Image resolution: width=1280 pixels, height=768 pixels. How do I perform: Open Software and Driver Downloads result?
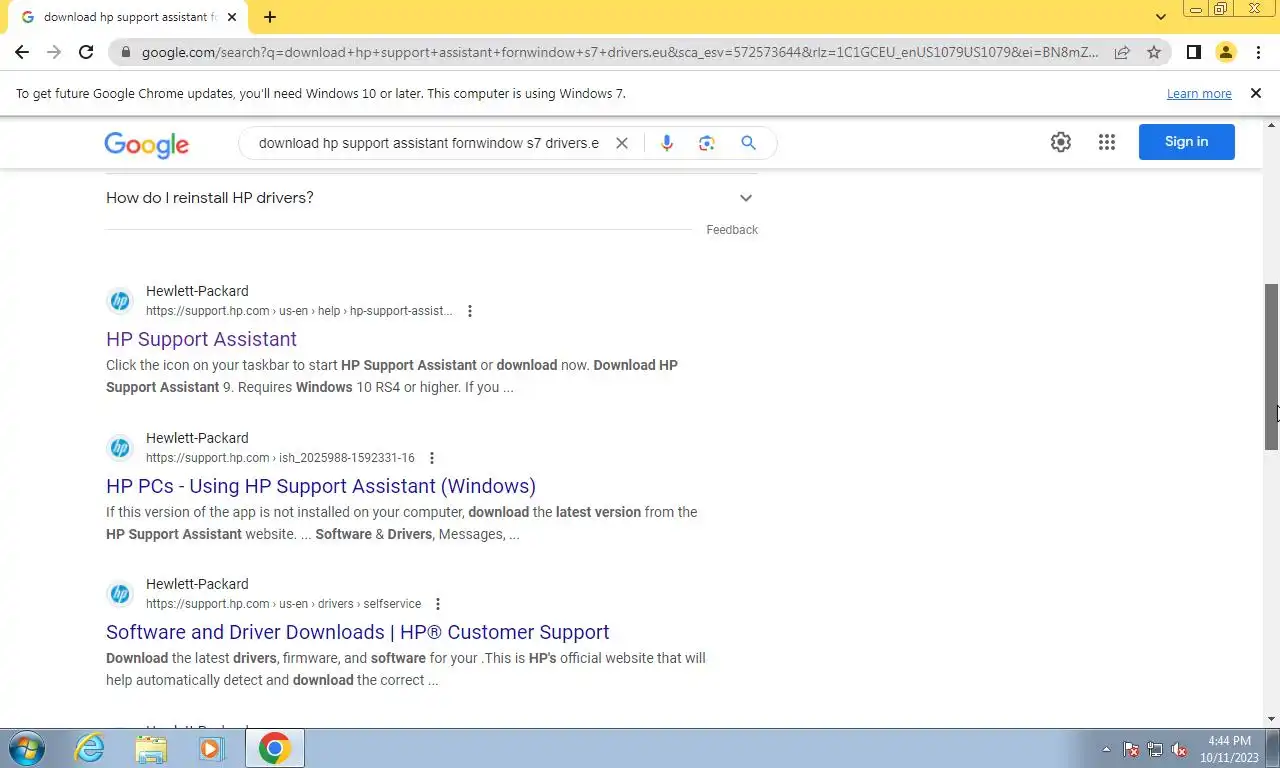tap(357, 632)
